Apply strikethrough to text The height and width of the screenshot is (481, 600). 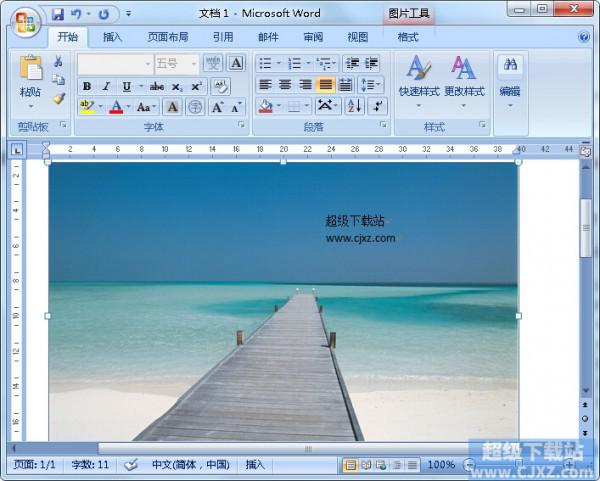click(157, 86)
